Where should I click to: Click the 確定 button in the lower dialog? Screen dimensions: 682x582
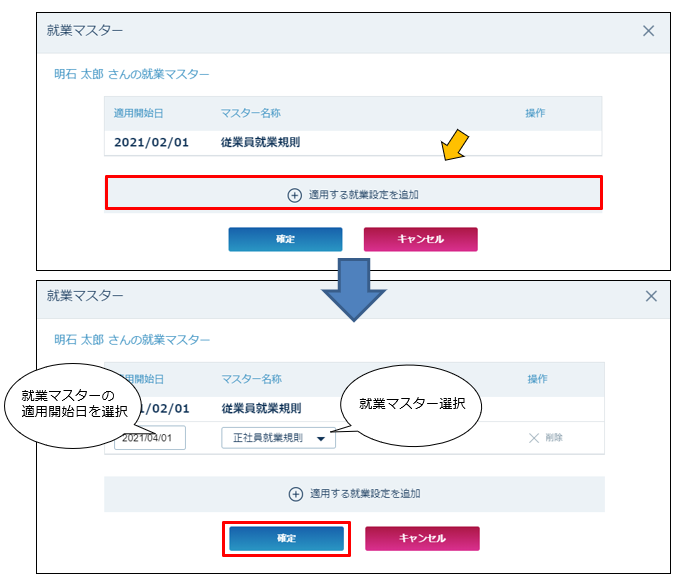coord(287,539)
